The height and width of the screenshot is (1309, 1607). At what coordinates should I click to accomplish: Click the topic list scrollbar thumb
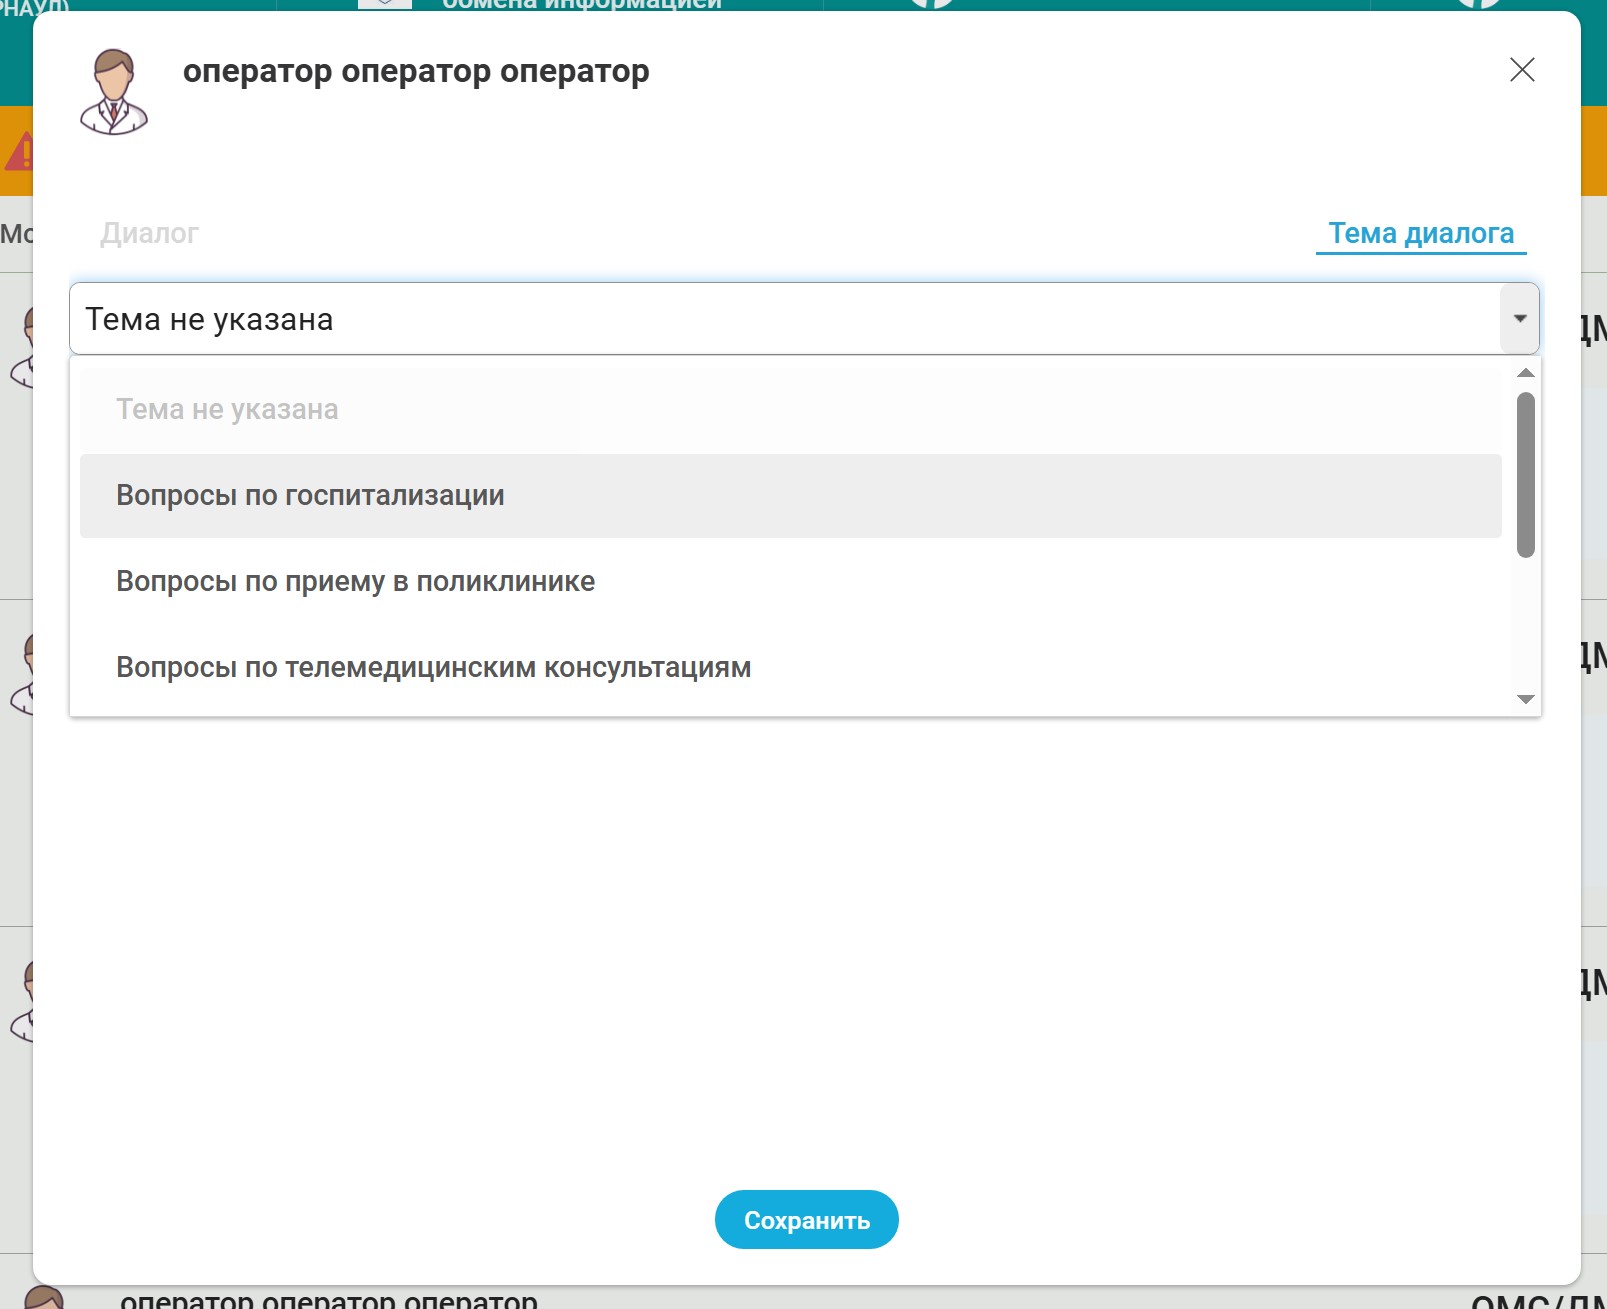1525,474
